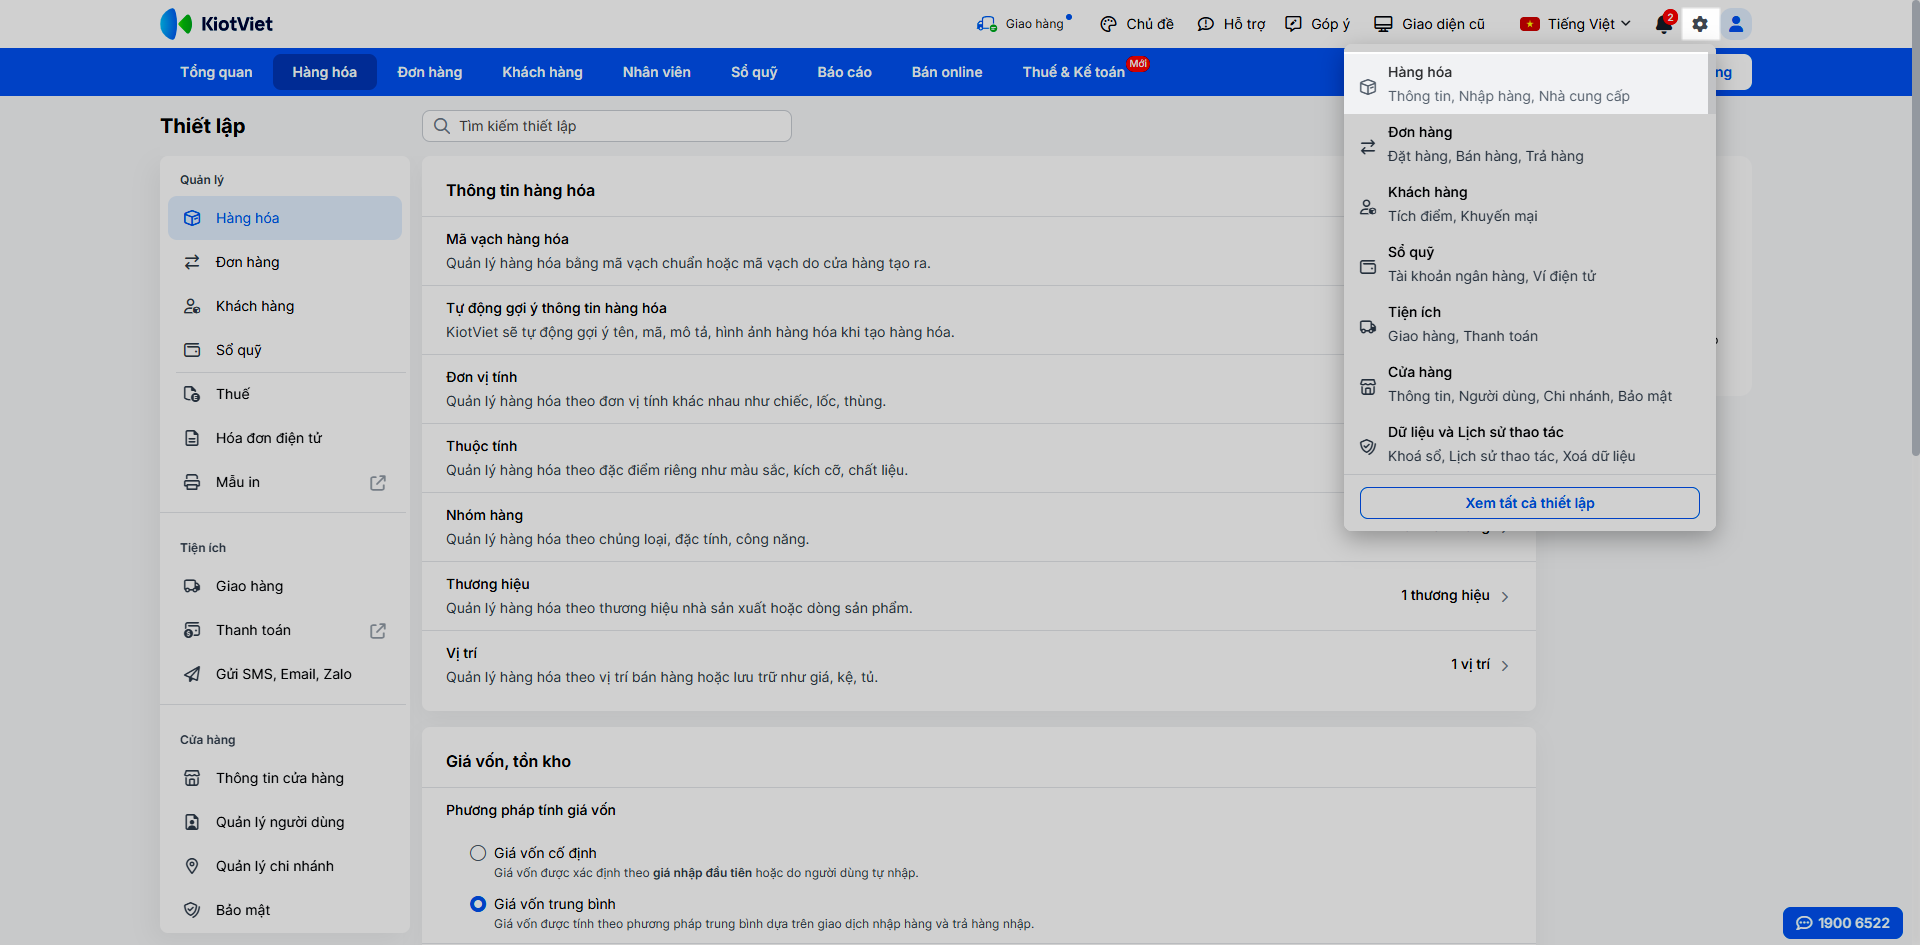Select Hóa đơn điện tử sidebar item
1920x945 pixels.
(285, 438)
